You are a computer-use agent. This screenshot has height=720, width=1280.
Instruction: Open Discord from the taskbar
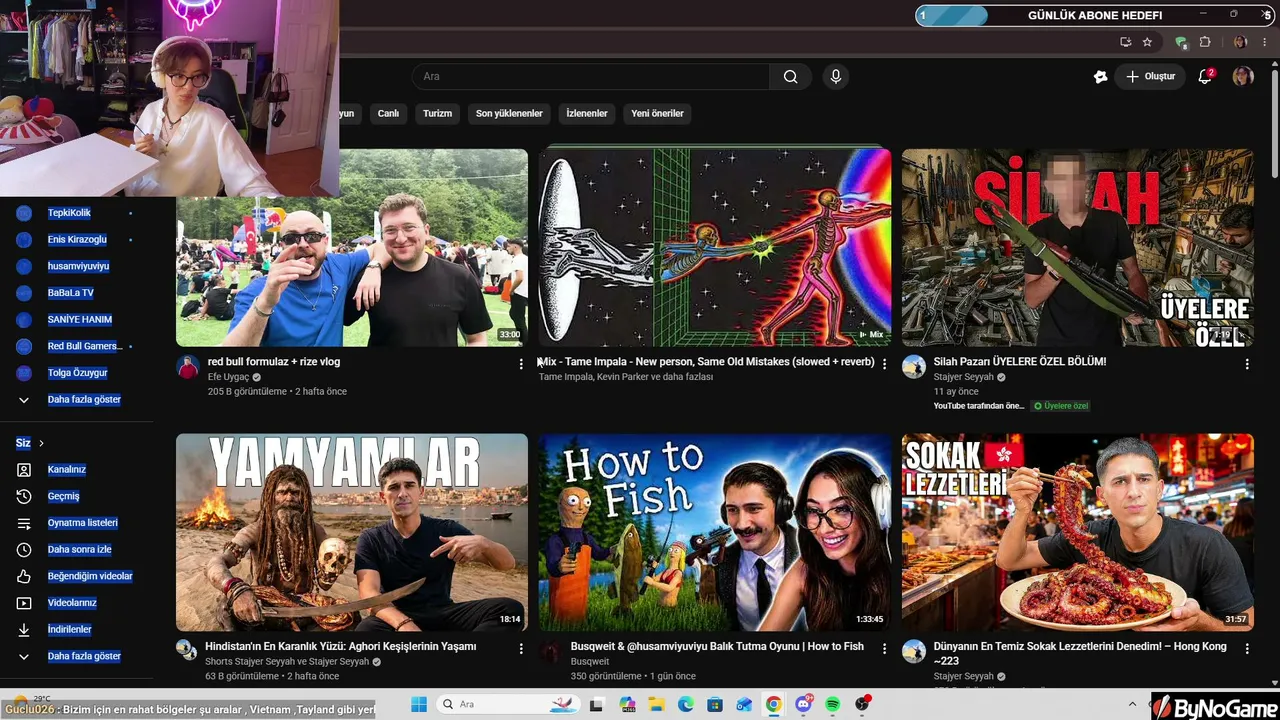click(803, 704)
